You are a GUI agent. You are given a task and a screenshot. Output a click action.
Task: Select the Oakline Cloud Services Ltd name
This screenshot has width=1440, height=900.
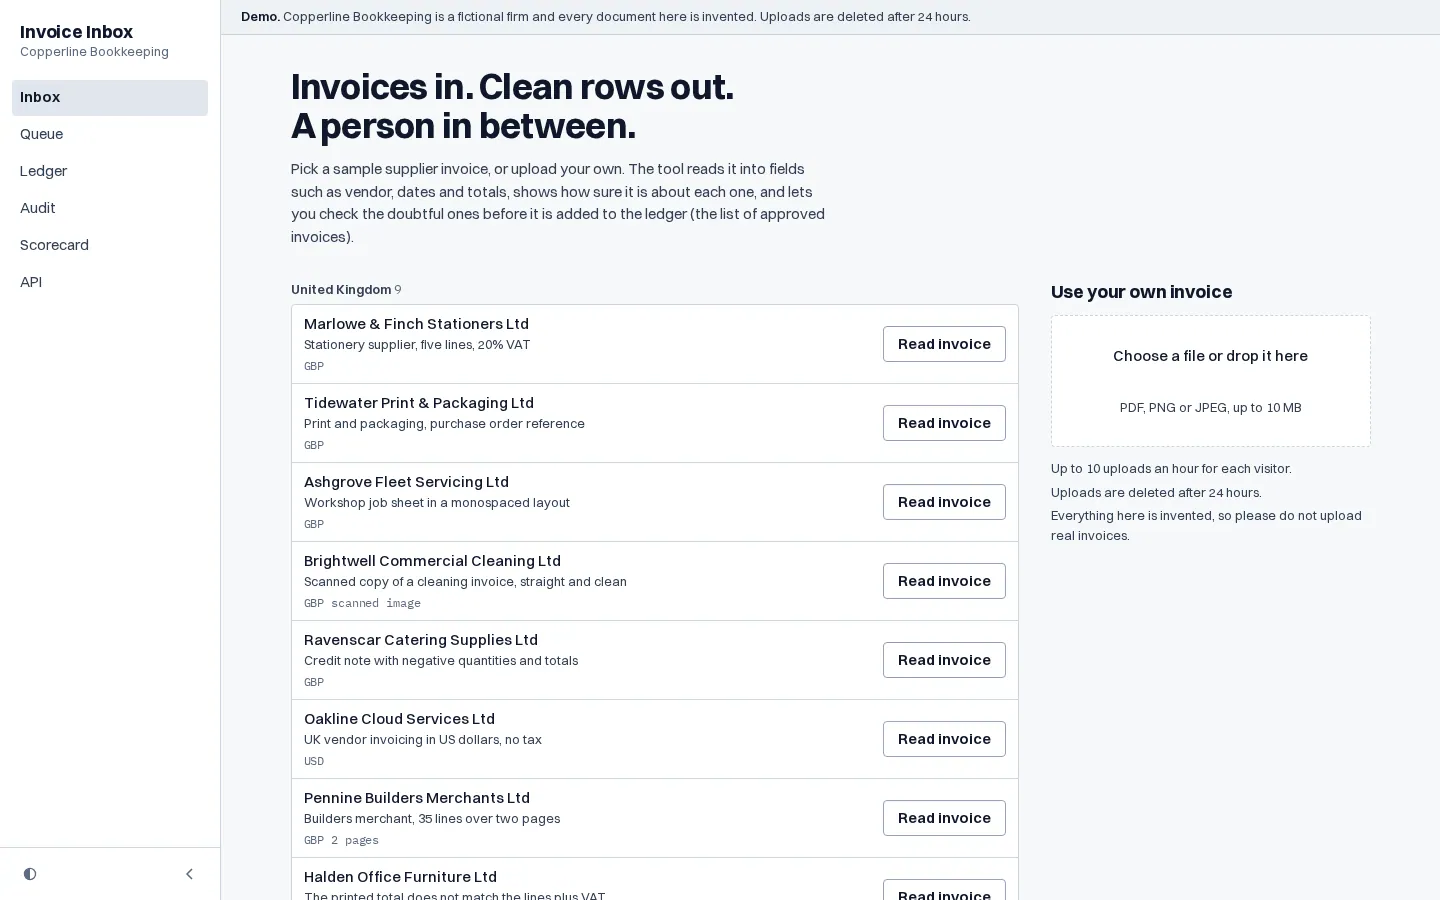[399, 719]
